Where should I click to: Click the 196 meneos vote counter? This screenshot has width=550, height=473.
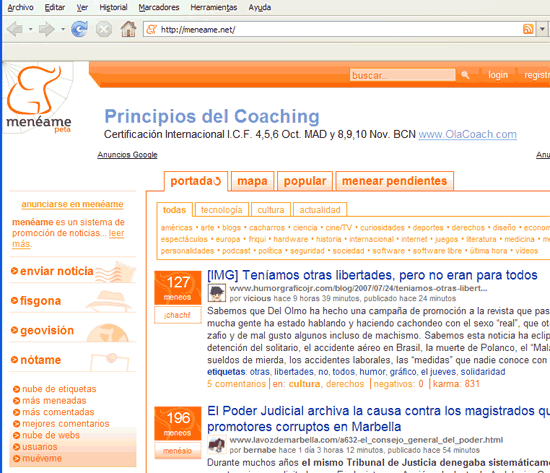[178, 424]
